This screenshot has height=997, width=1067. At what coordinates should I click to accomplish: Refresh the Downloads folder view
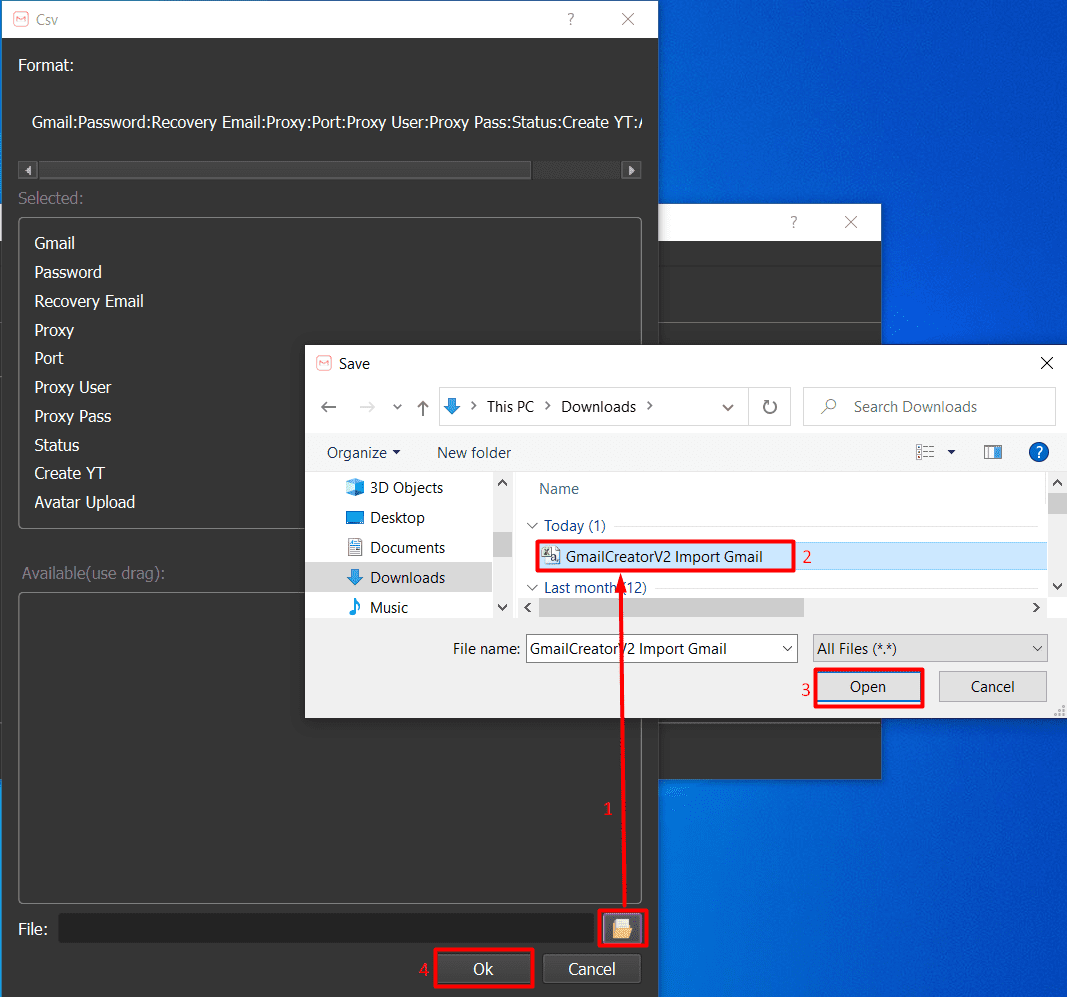click(x=770, y=407)
